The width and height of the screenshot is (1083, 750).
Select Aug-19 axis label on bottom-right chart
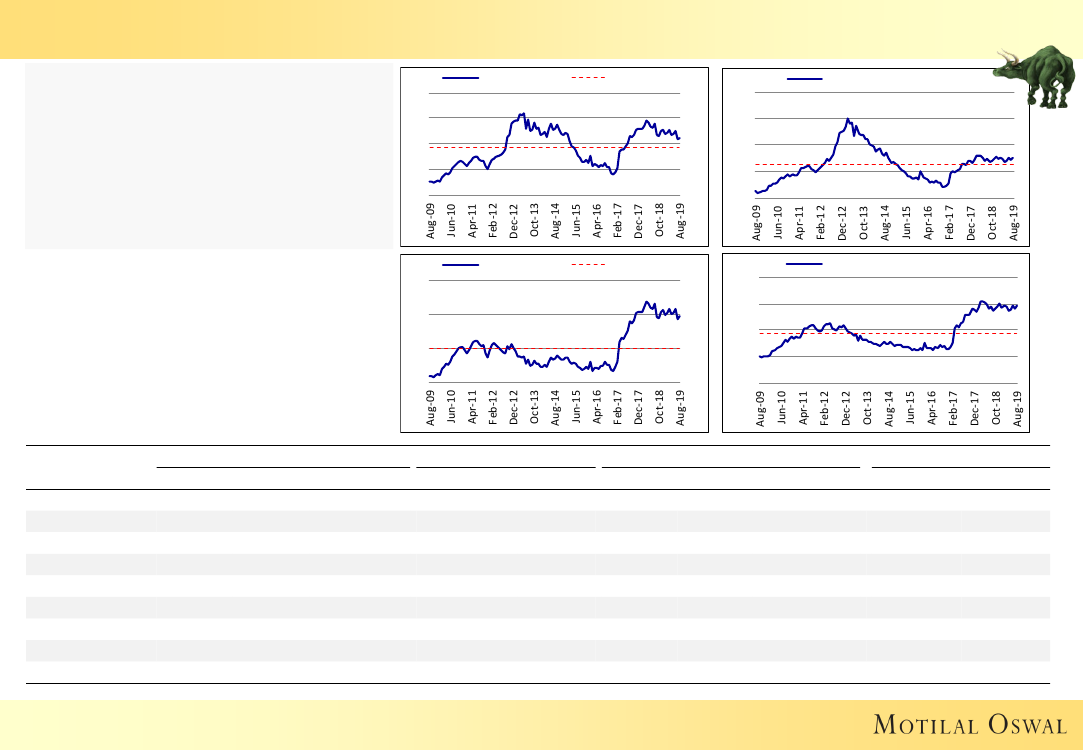click(1018, 410)
